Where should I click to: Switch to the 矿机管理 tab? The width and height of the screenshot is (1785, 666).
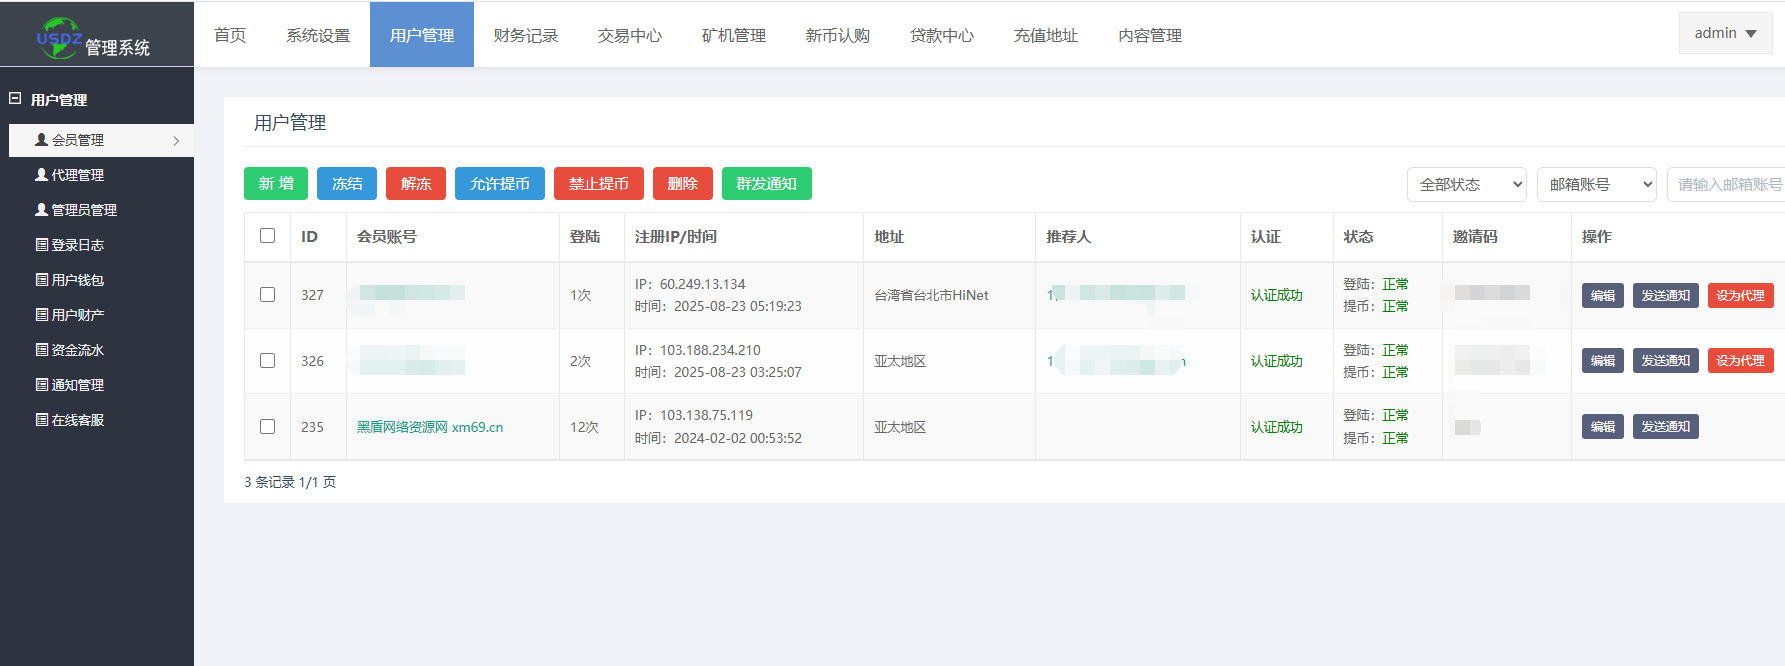734,35
